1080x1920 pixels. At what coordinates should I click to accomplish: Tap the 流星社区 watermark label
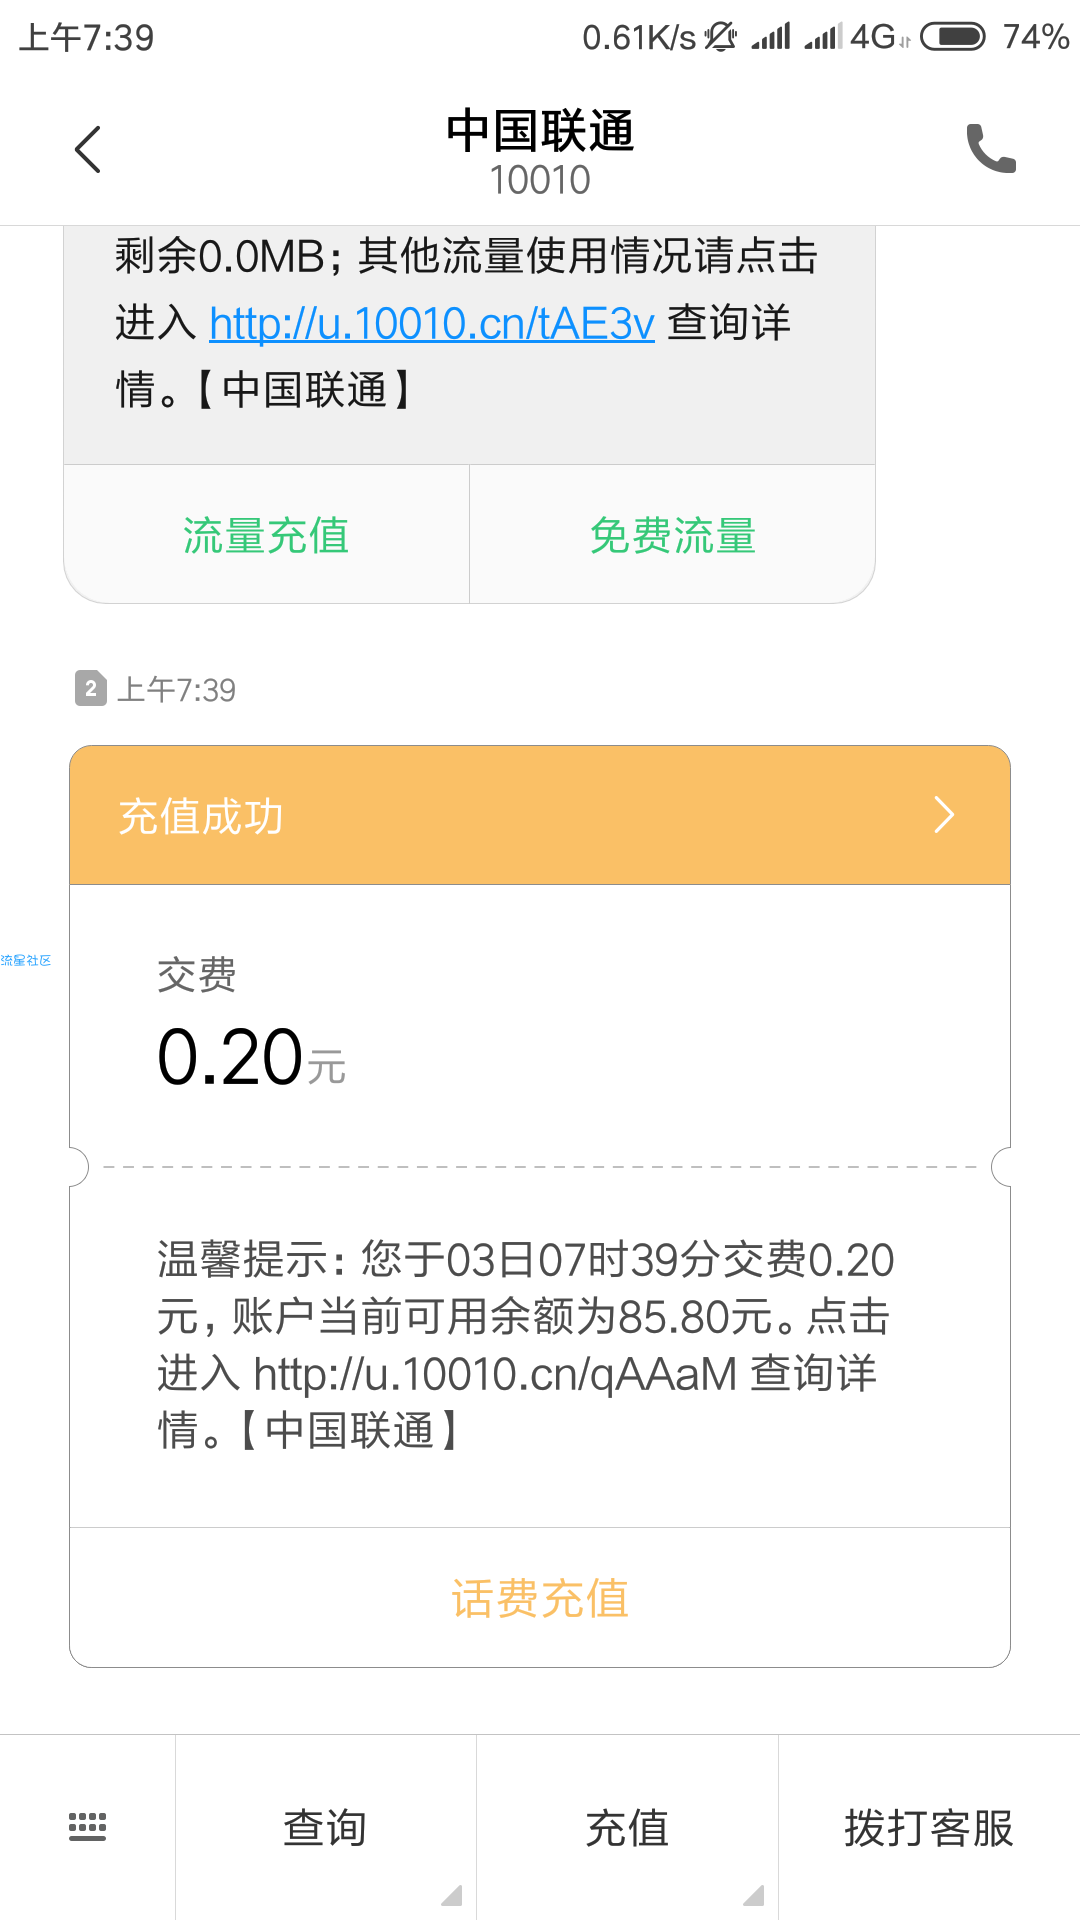click(x=26, y=960)
